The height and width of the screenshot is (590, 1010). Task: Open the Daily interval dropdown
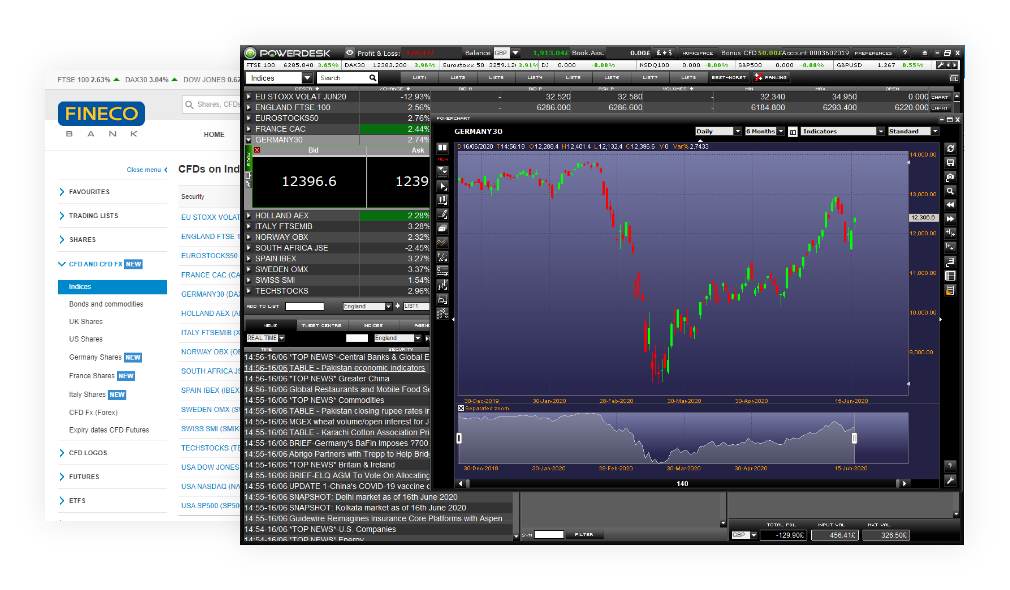[718, 131]
